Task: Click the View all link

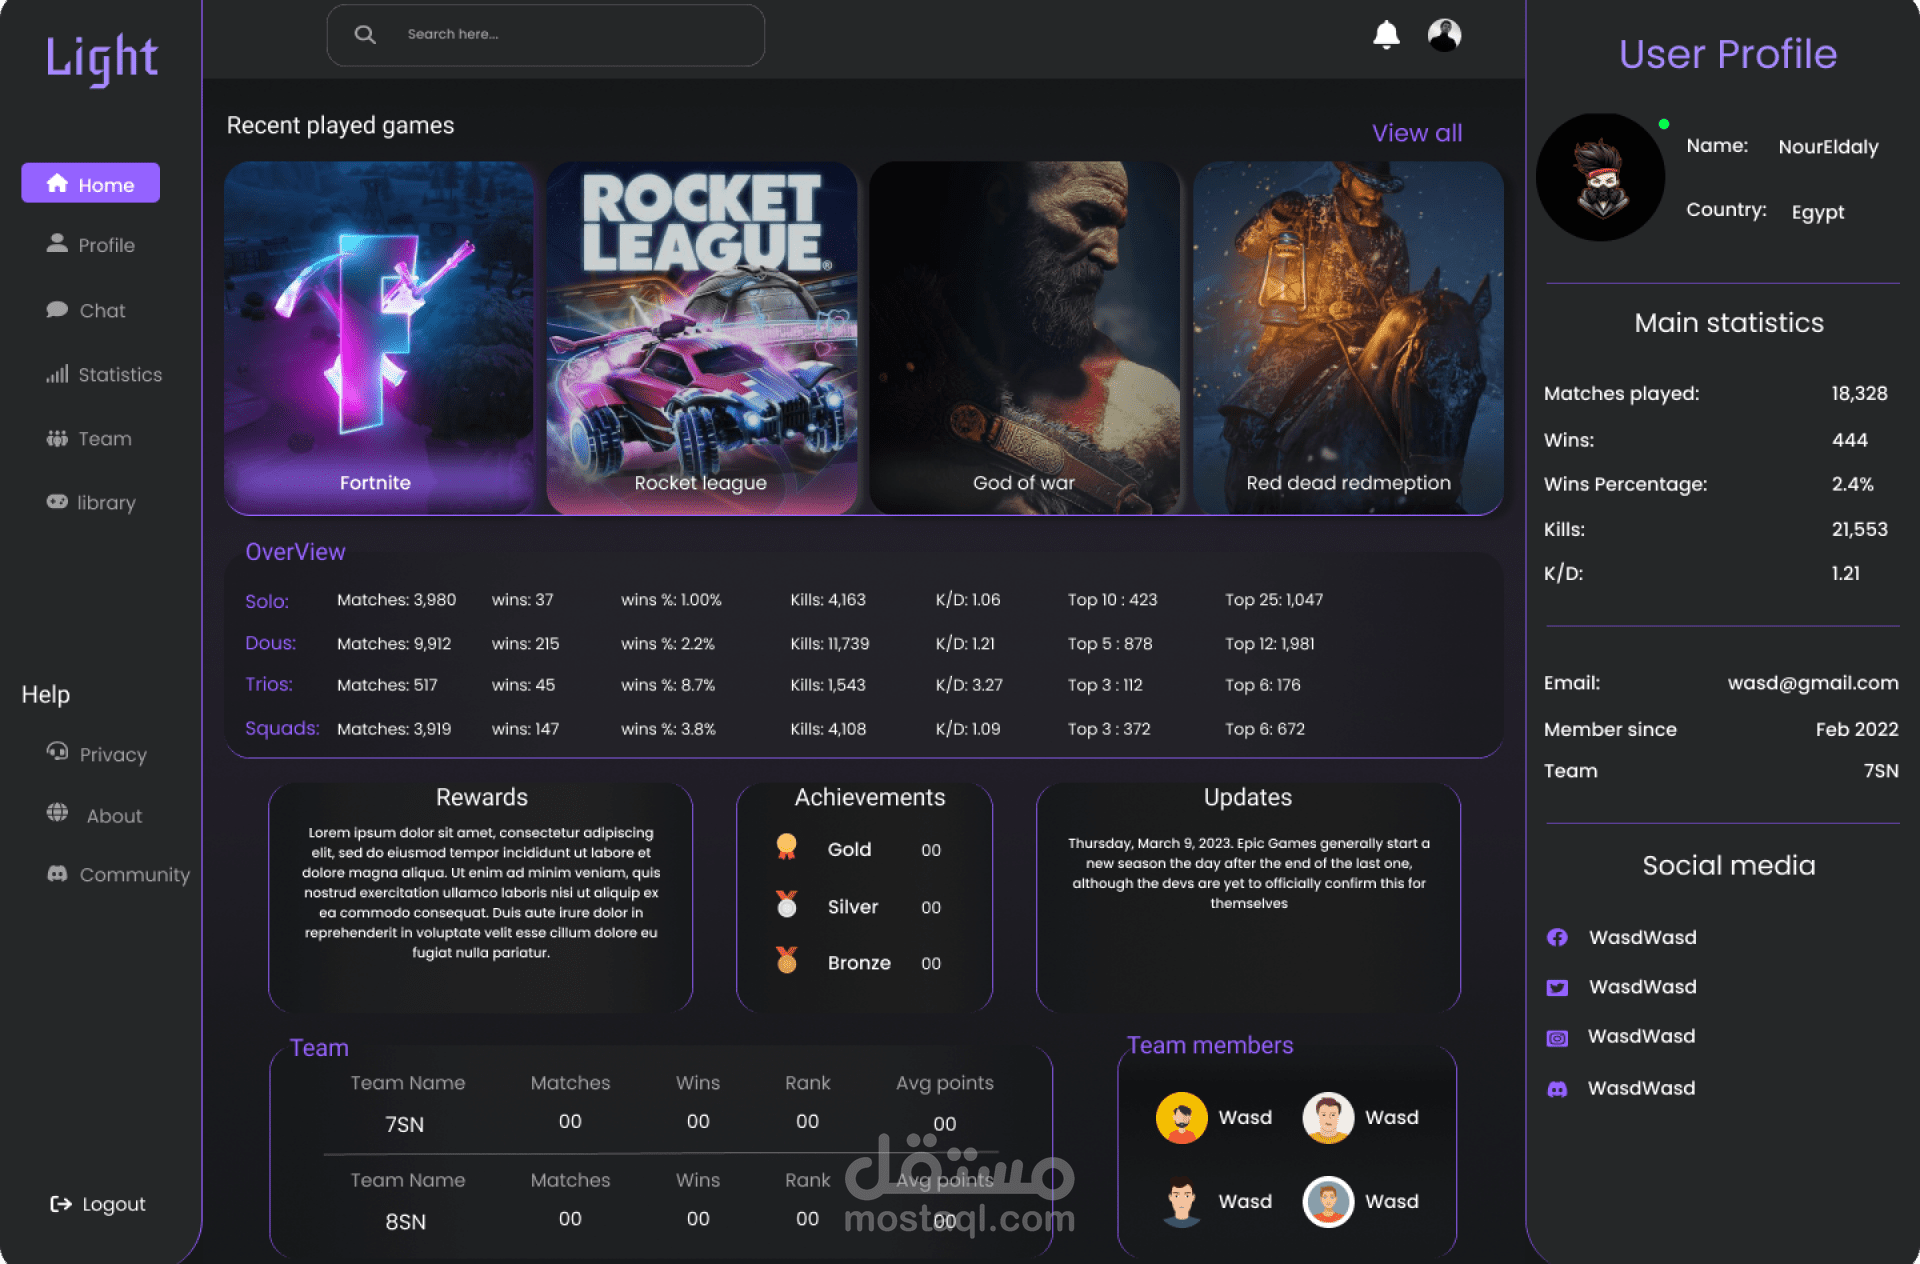Action: pos(1417,133)
